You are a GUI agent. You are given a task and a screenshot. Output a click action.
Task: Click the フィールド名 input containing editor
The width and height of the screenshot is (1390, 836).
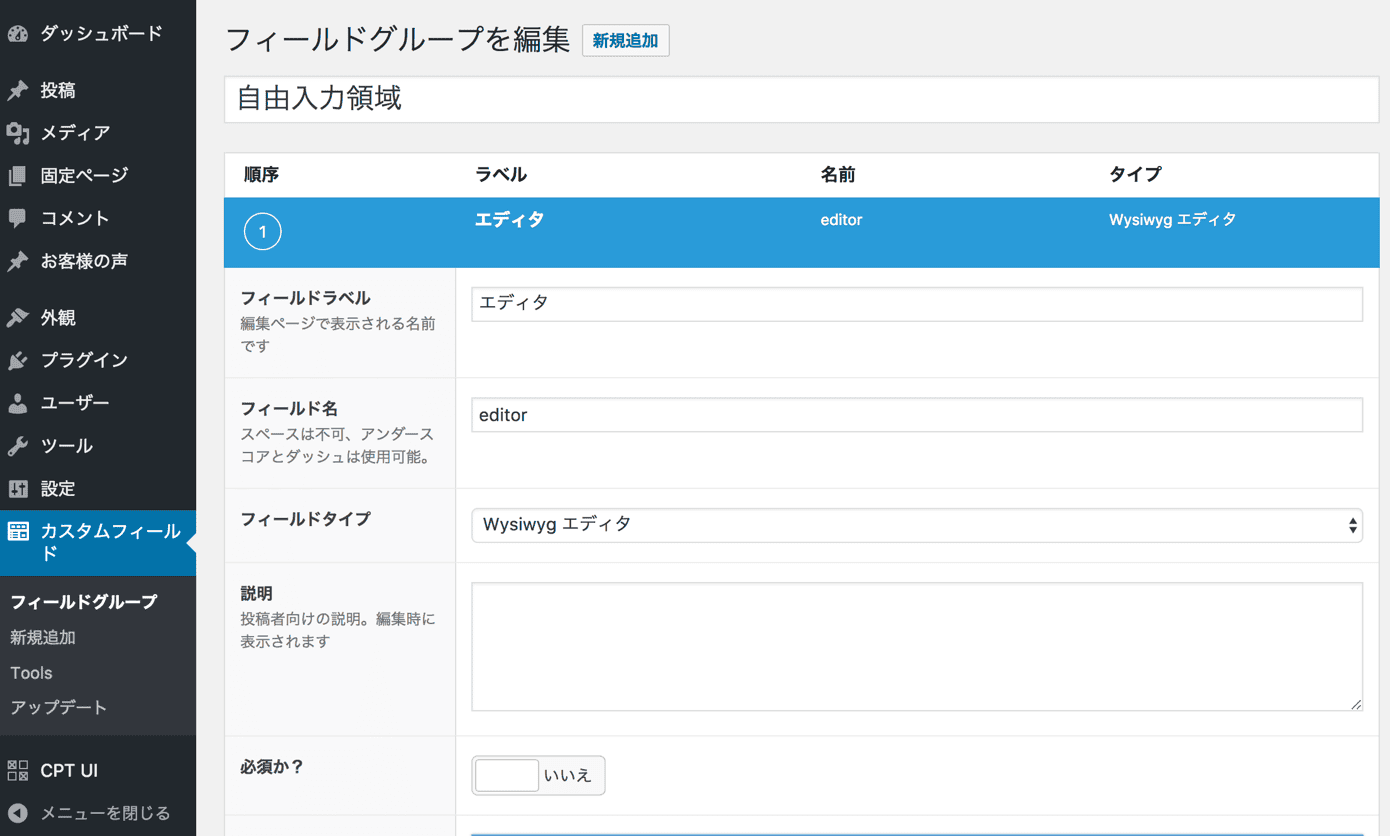point(917,415)
